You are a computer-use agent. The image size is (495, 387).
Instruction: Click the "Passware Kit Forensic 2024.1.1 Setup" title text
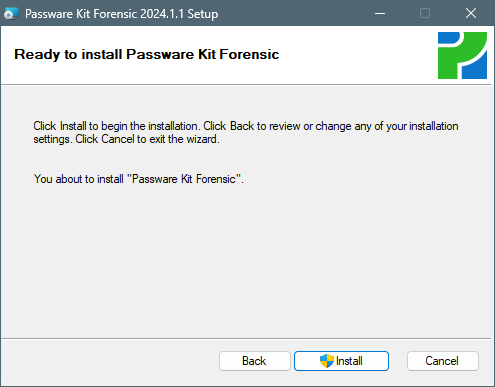tap(122, 14)
